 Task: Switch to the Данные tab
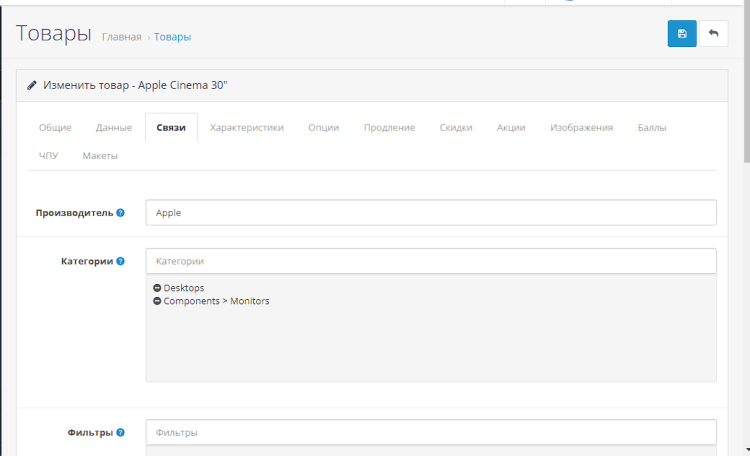[x=114, y=128]
